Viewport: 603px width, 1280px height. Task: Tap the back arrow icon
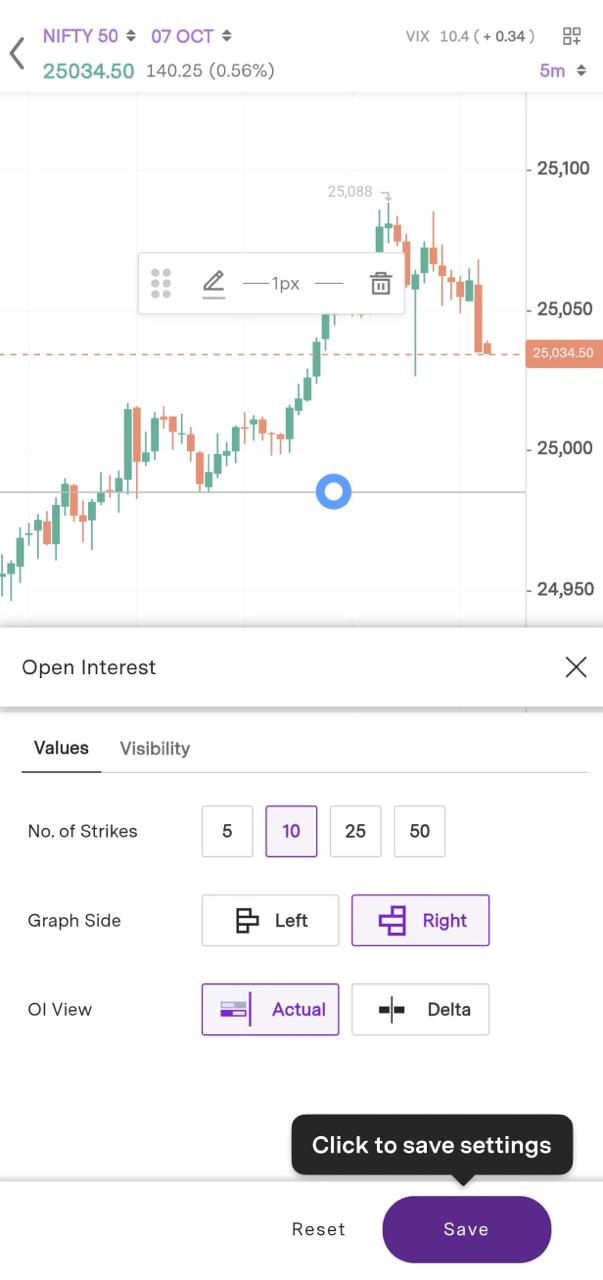click(17, 53)
